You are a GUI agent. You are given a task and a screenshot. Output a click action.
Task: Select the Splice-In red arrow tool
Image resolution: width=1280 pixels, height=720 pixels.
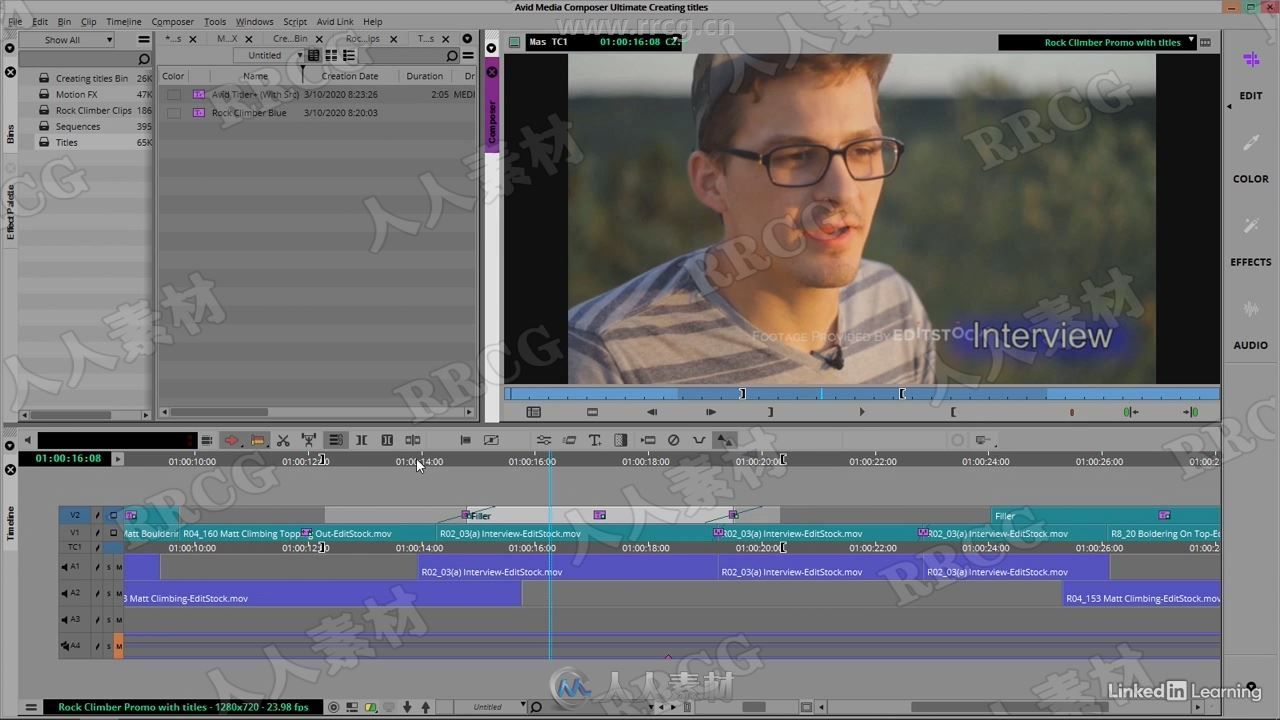[x=231, y=440]
